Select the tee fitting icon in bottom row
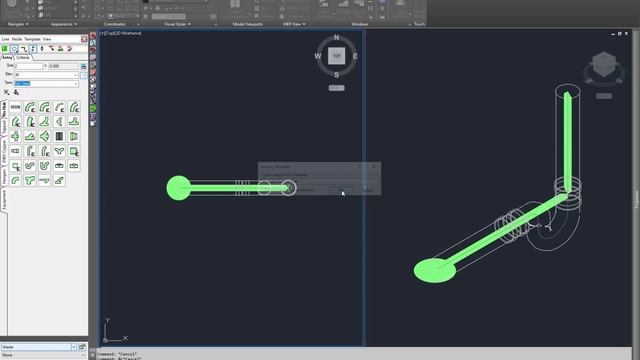640x360 pixels. point(30,180)
